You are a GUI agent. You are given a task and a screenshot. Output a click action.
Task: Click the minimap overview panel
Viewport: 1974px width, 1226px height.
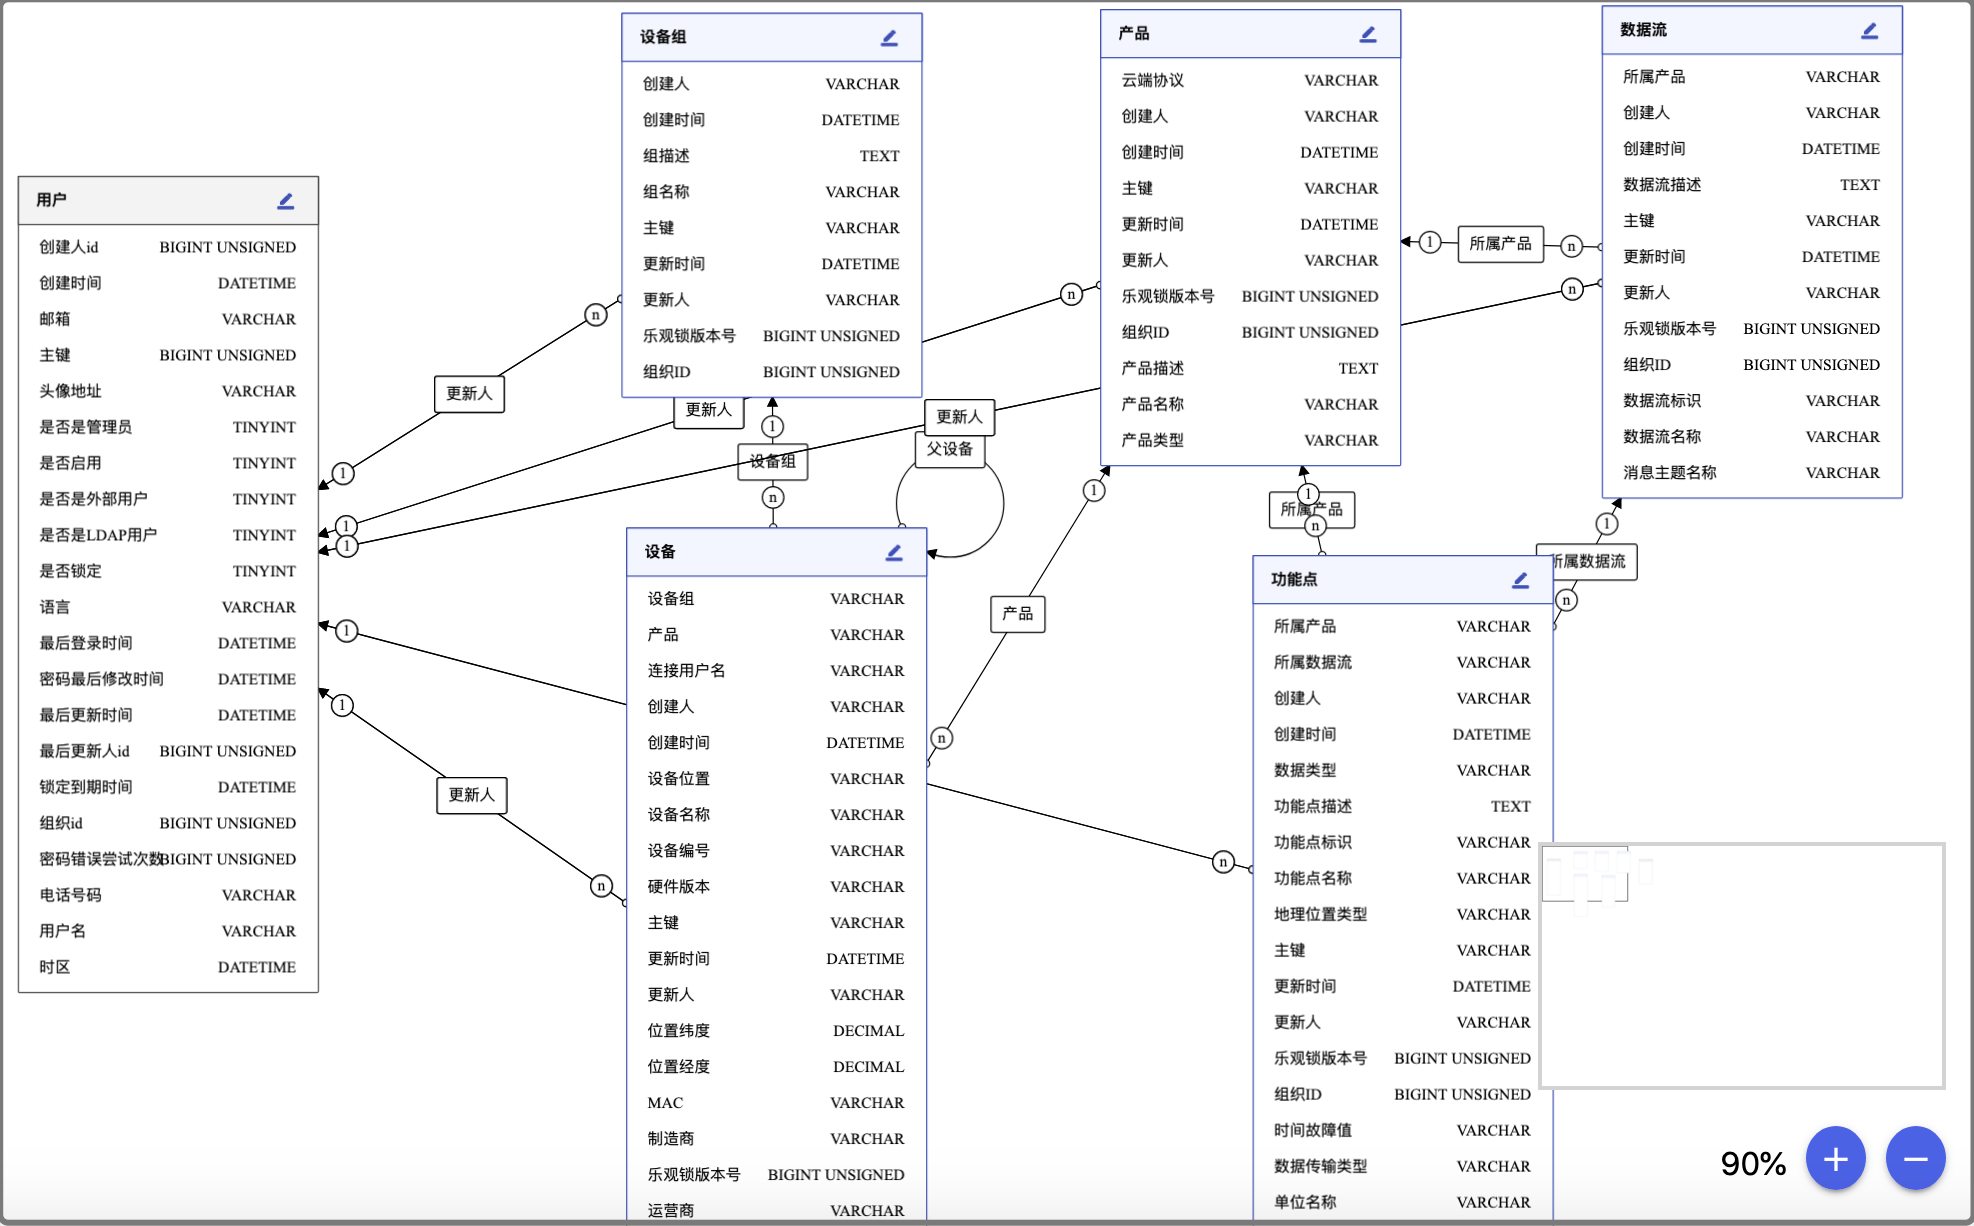(1742, 965)
